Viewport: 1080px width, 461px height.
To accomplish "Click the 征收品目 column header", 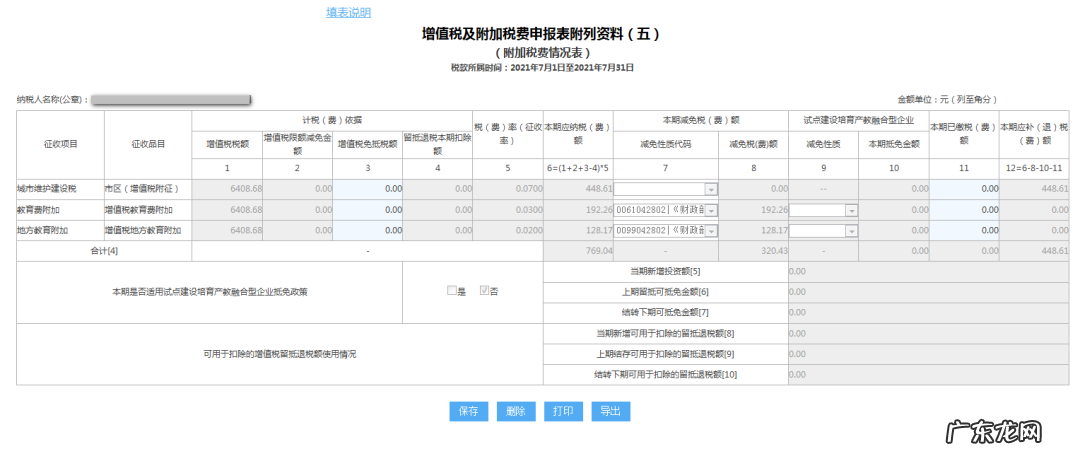I will pyautogui.click(x=148, y=144).
